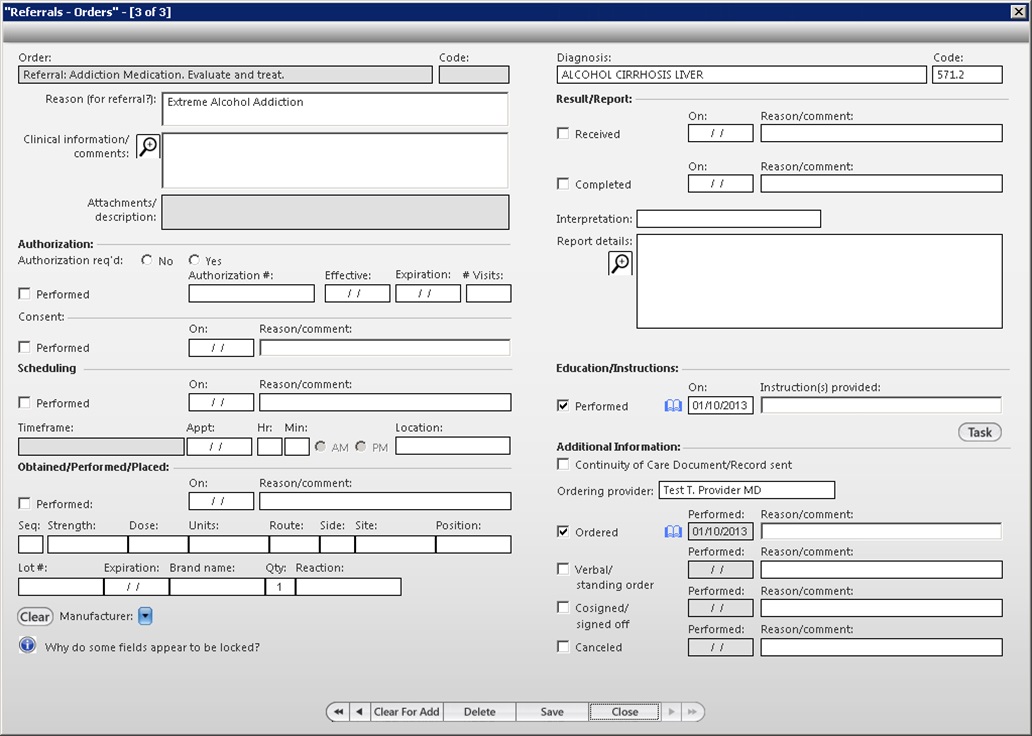This screenshot has height=736, width=1032.
Task: Click the Task button
Action: 979,432
